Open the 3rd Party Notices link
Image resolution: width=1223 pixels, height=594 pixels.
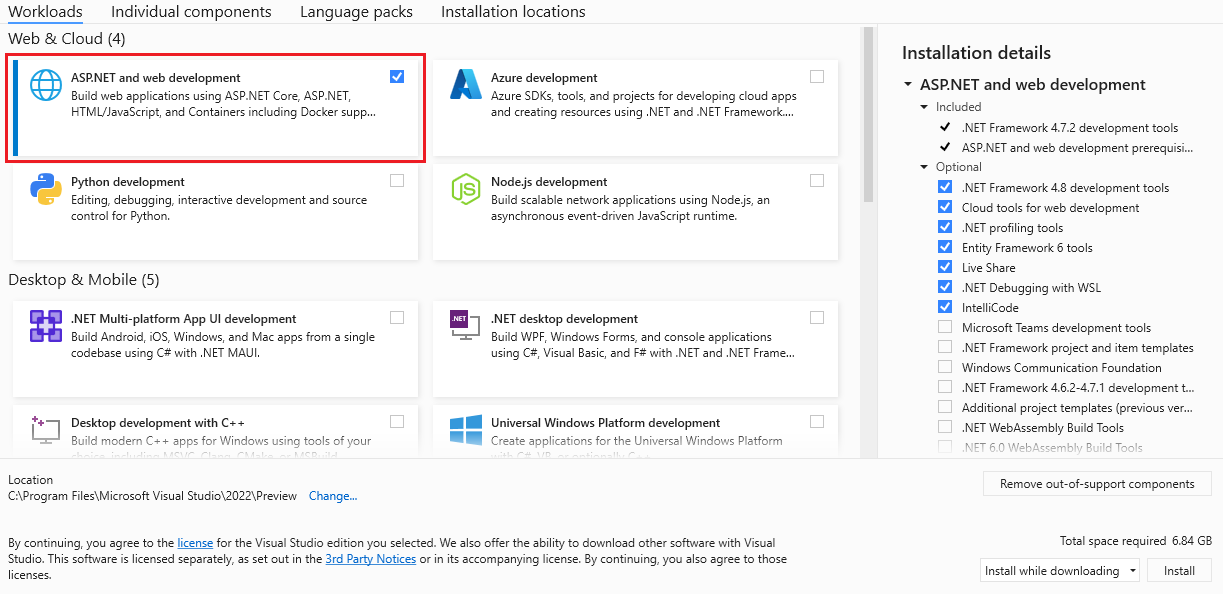point(371,559)
